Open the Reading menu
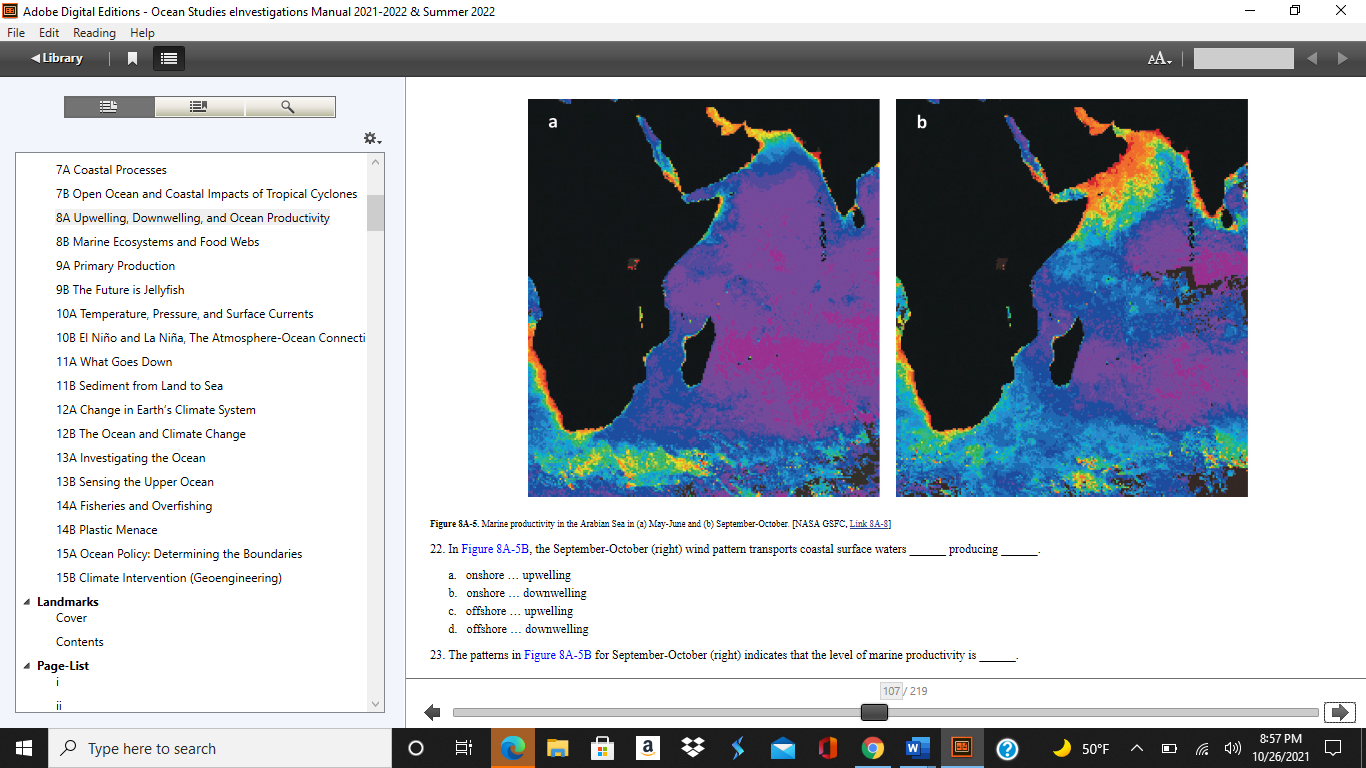Viewport: 1366px width, 768px height. pyautogui.click(x=94, y=32)
